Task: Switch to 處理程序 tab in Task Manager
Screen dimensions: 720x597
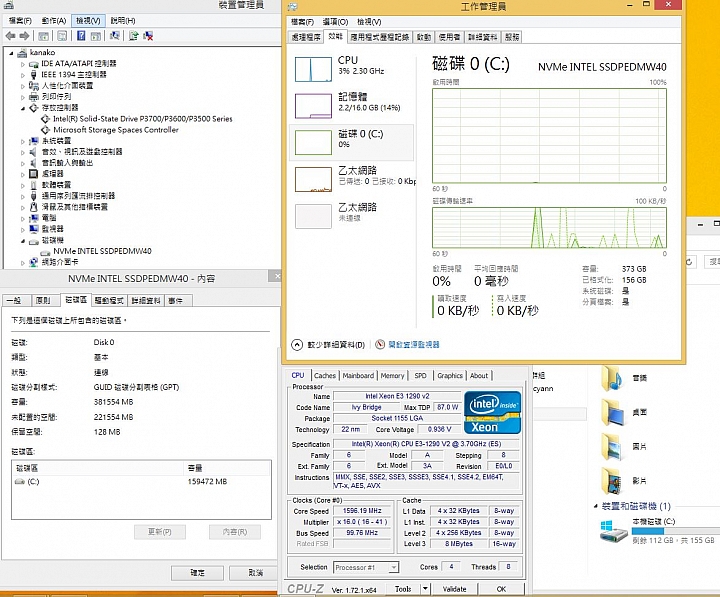Action: 306,37
